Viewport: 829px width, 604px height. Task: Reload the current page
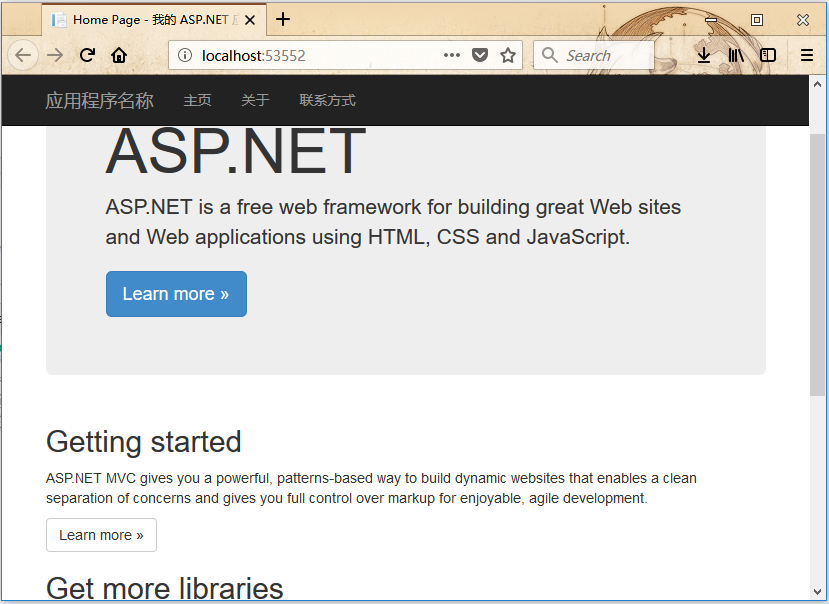coord(87,56)
